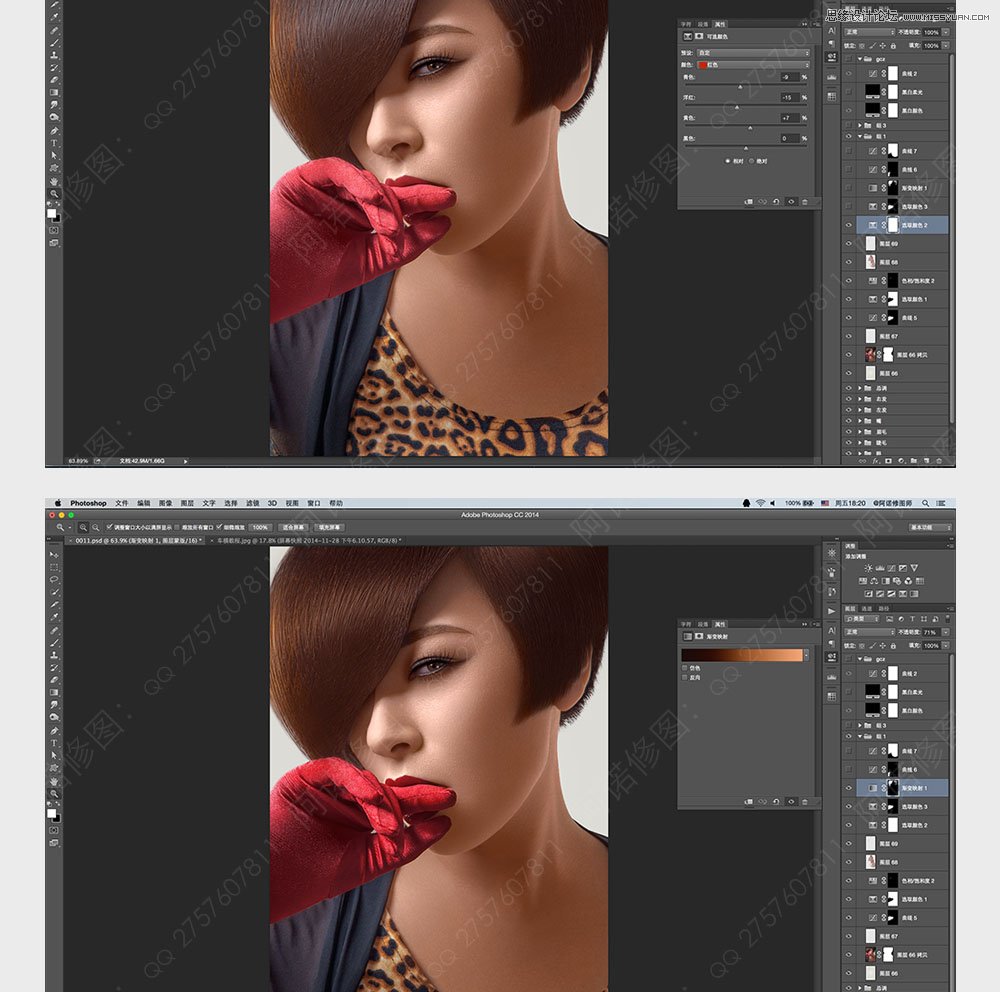Open the 不透明度 opacity dropdown in Layers panel
The width and height of the screenshot is (1000, 992).
tap(943, 630)
